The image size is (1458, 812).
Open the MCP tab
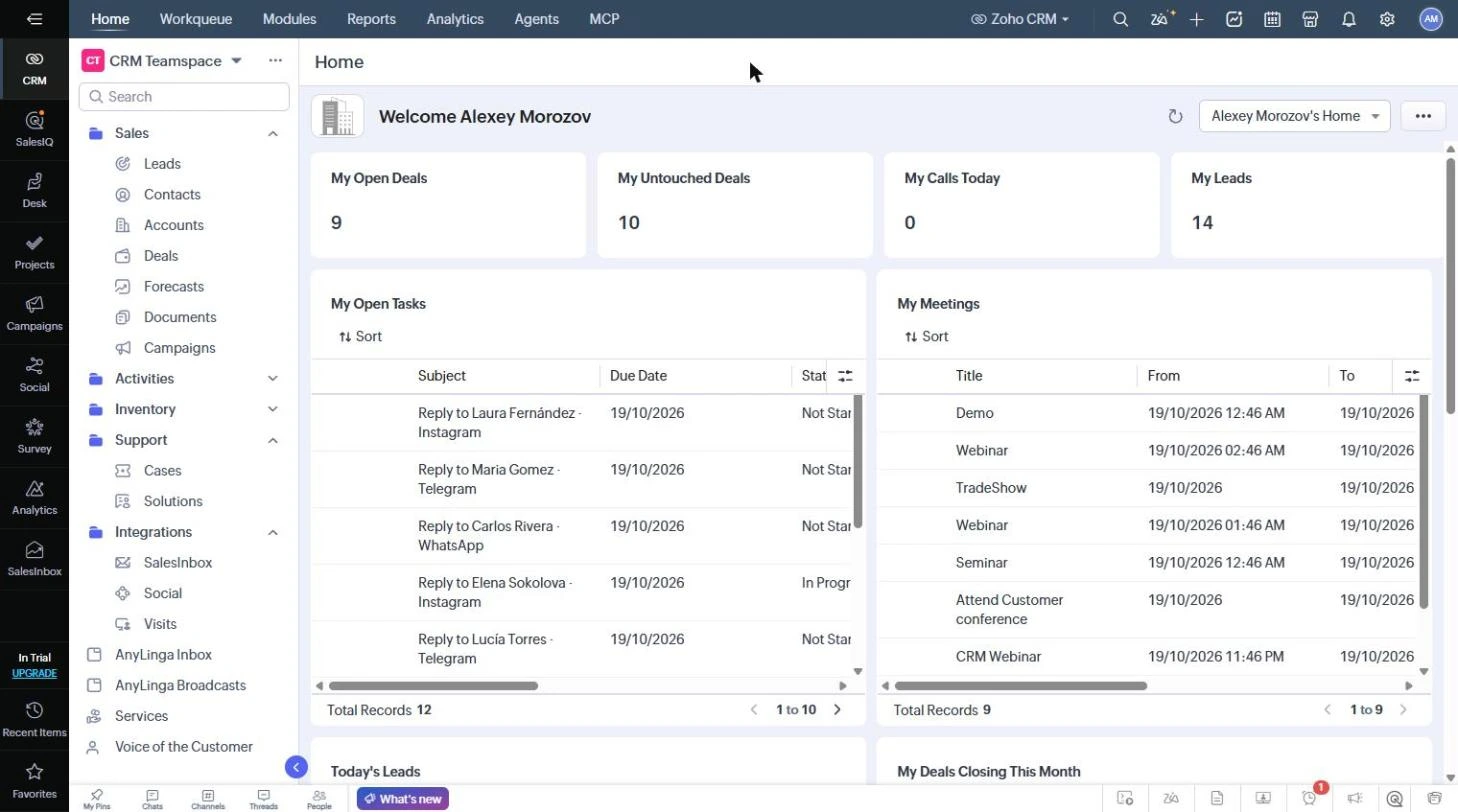(x=604, y=19)
